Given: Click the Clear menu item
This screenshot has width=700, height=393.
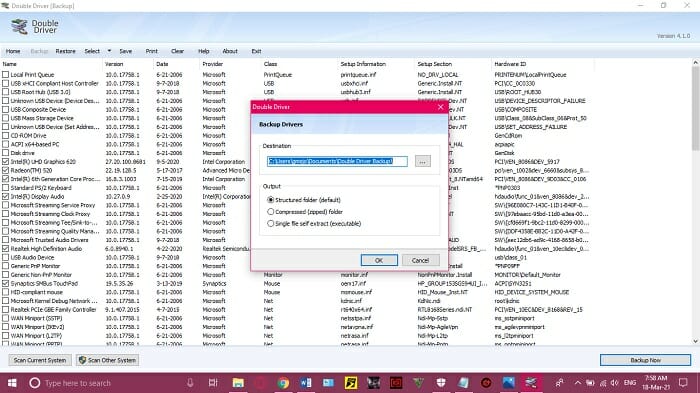Looking at the screenshot, I should (x=178, y=51).
